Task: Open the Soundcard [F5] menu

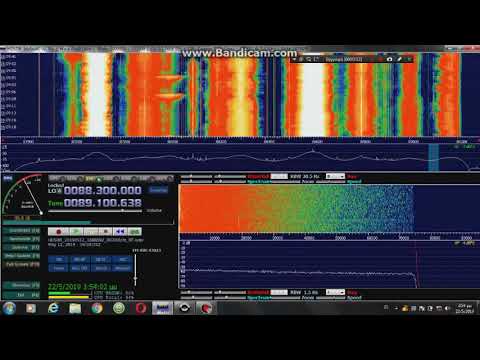Action: [x=21, y=230]
